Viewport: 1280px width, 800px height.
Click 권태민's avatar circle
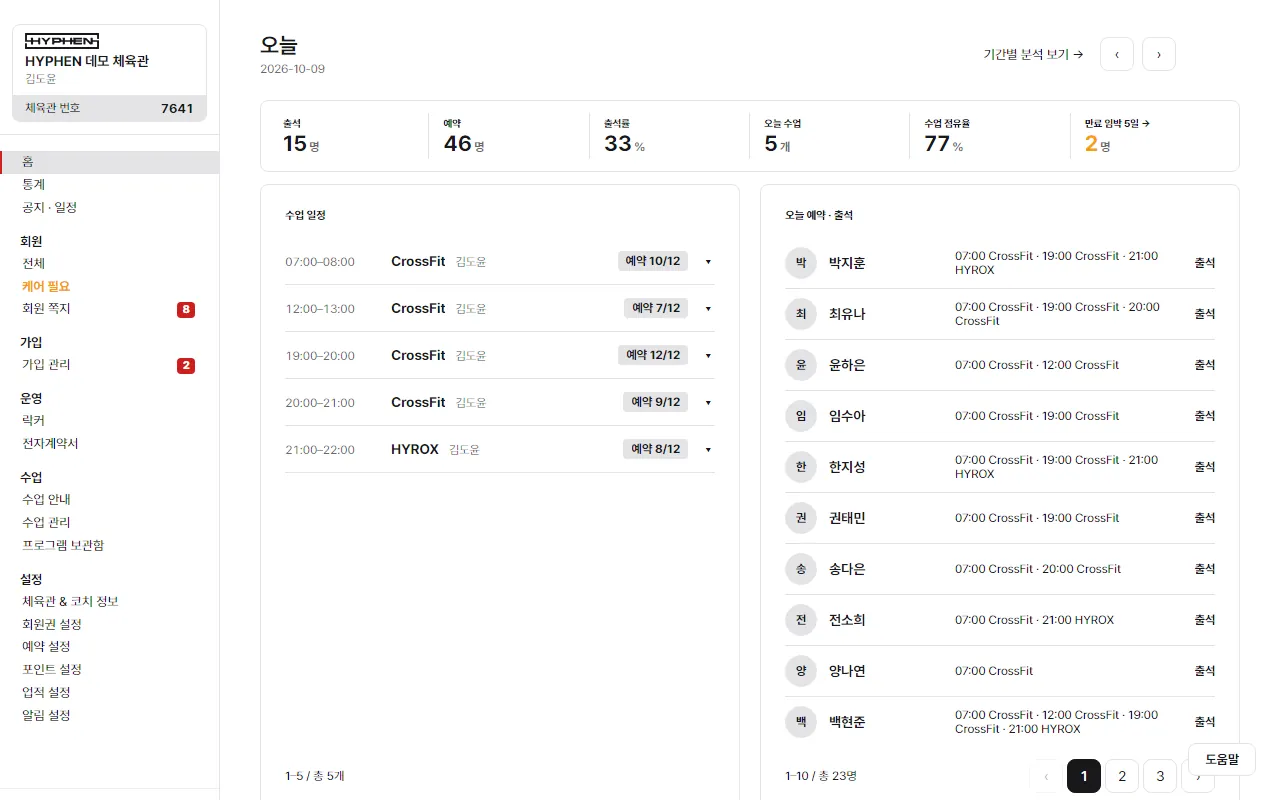[801, 518]
